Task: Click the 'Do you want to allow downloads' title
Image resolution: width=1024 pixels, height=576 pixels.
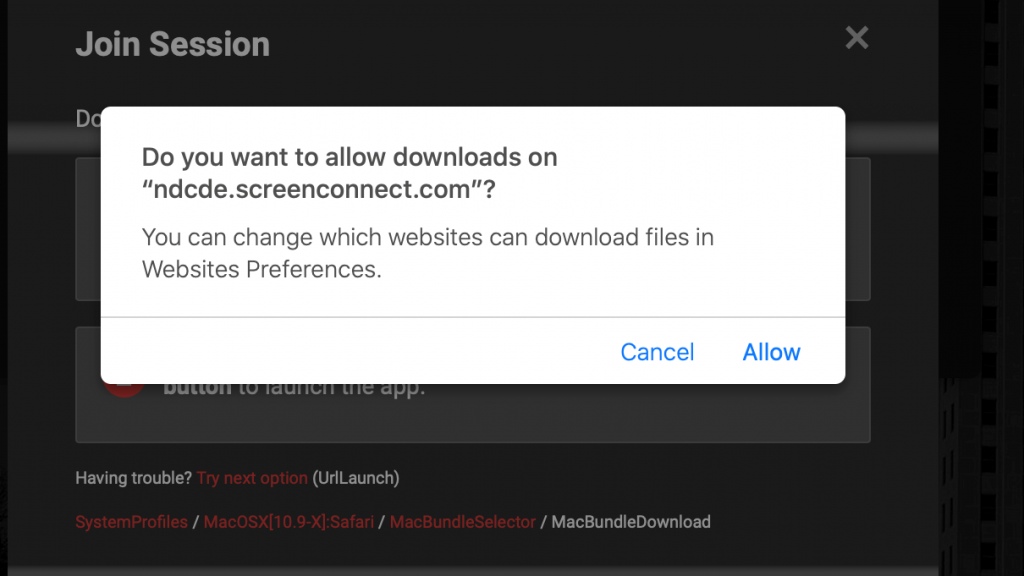Action: coord(349,157)
